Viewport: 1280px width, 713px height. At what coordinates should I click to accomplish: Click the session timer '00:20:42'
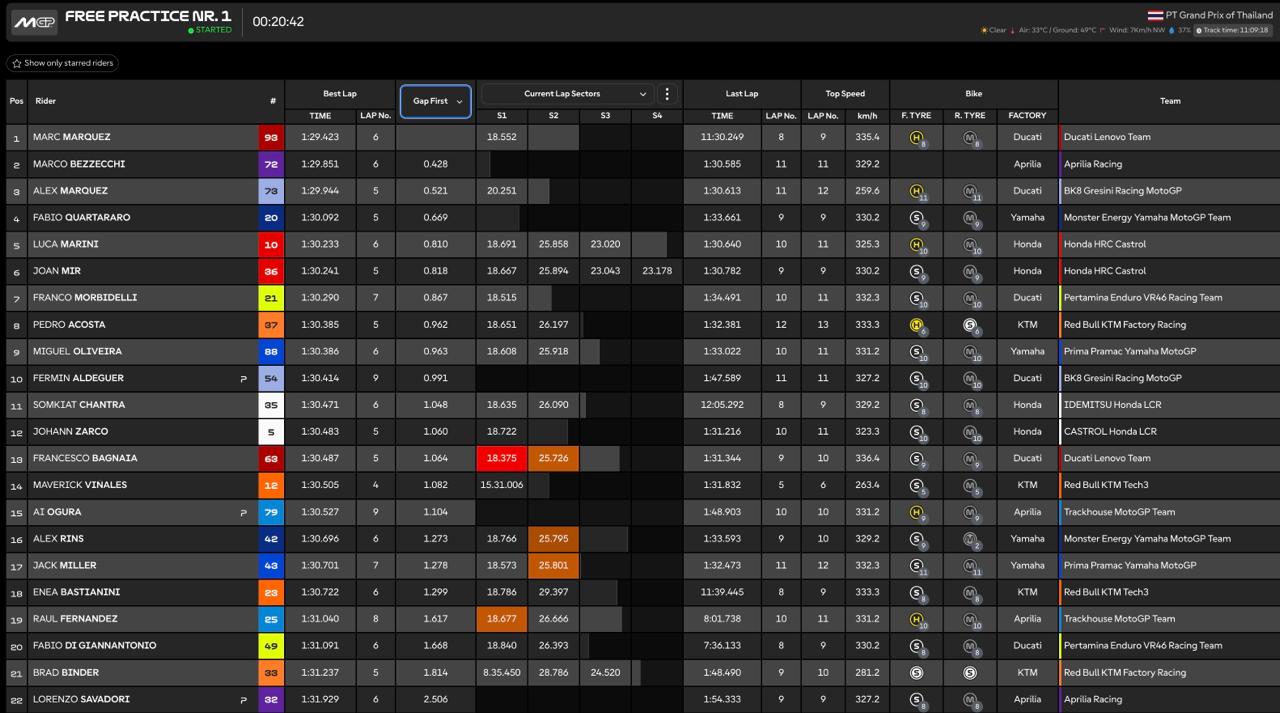click(278, 21)
